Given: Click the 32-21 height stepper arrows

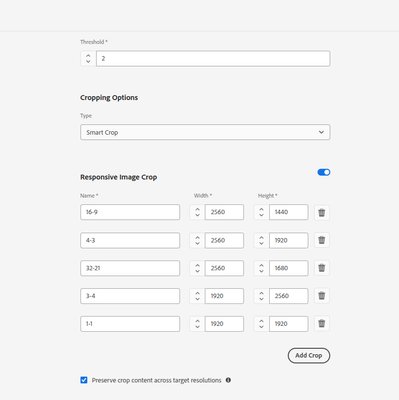Looking at the screenshot, I should 261,268.
